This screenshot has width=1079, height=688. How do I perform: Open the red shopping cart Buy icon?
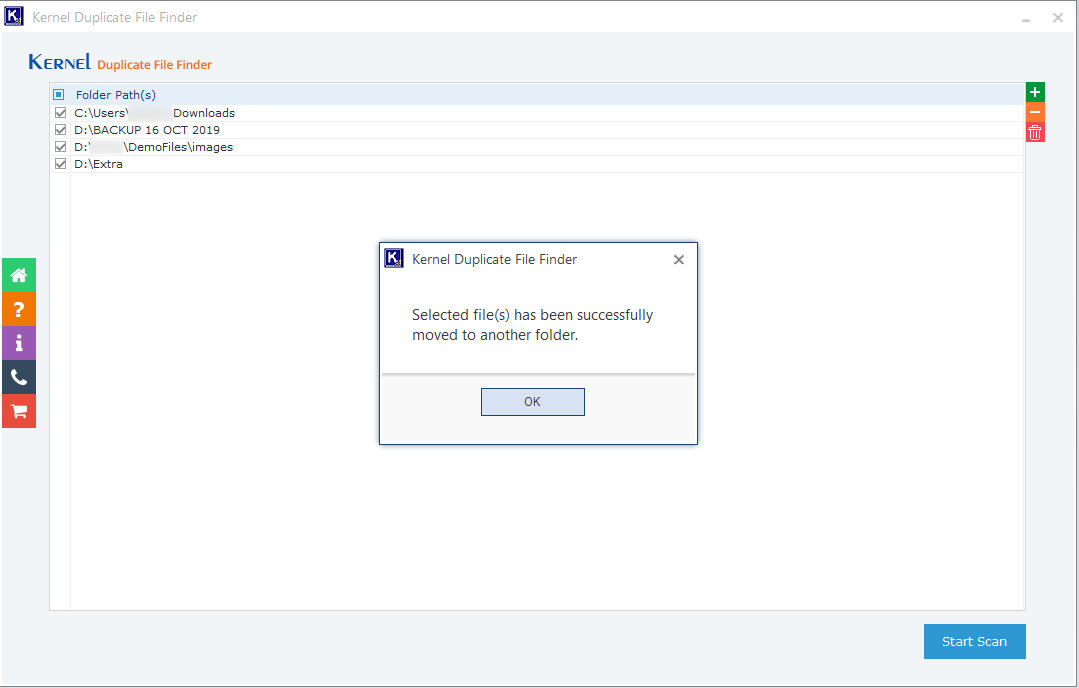point(19,411)
